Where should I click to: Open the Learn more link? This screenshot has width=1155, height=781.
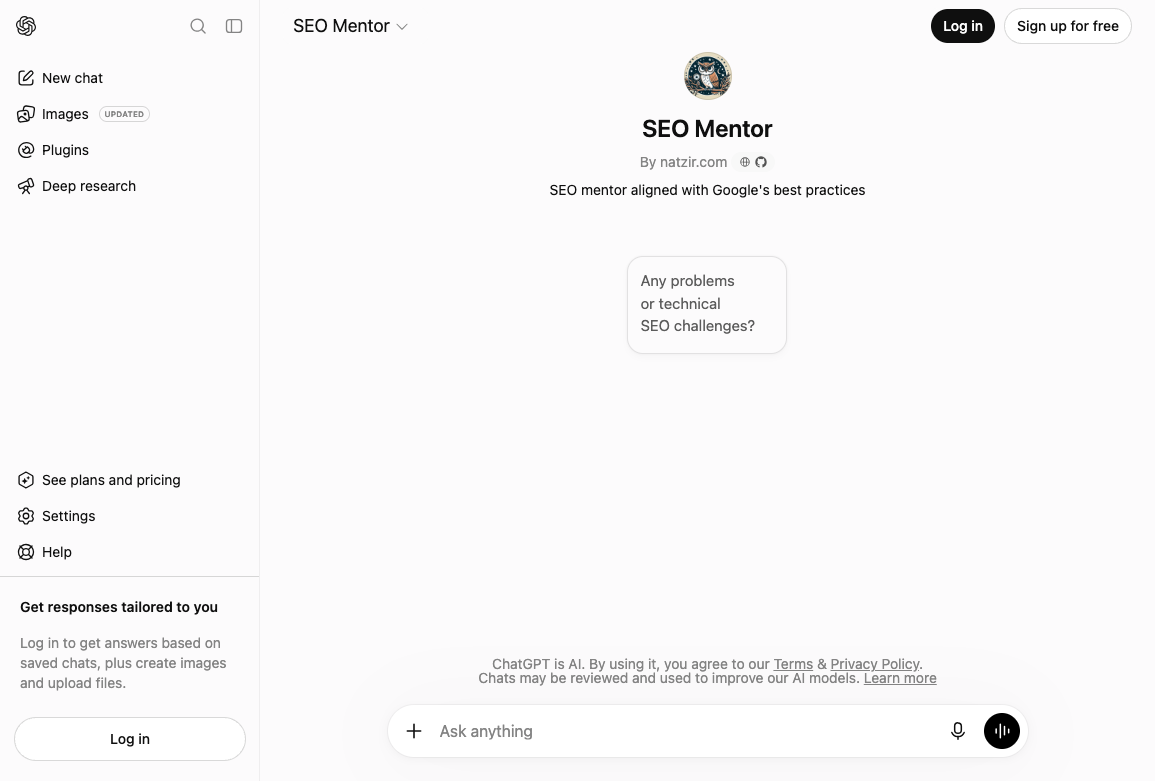900,678
